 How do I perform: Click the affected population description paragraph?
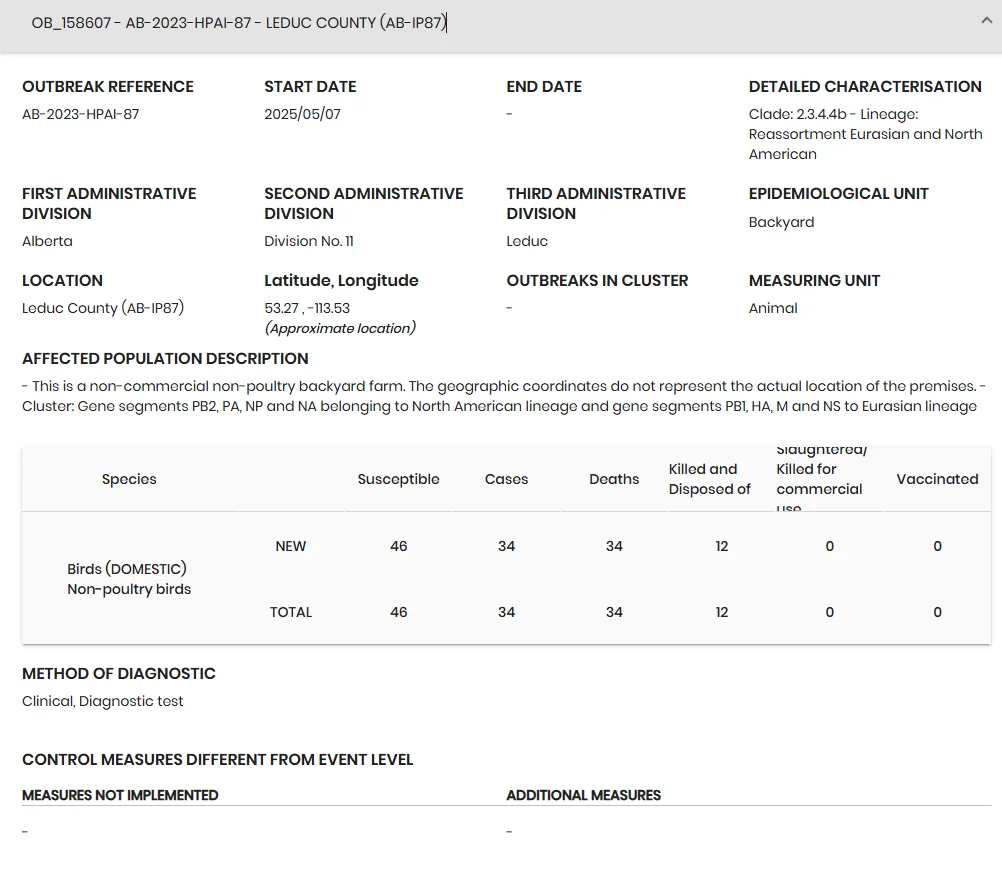point(504,396)
